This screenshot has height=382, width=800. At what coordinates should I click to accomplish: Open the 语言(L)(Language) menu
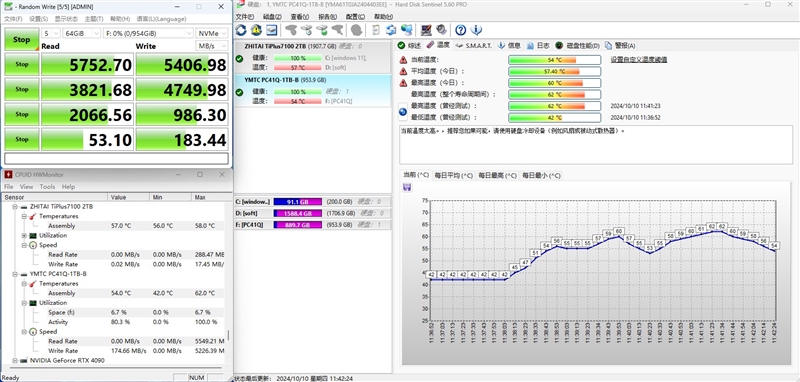pos(161,19)
